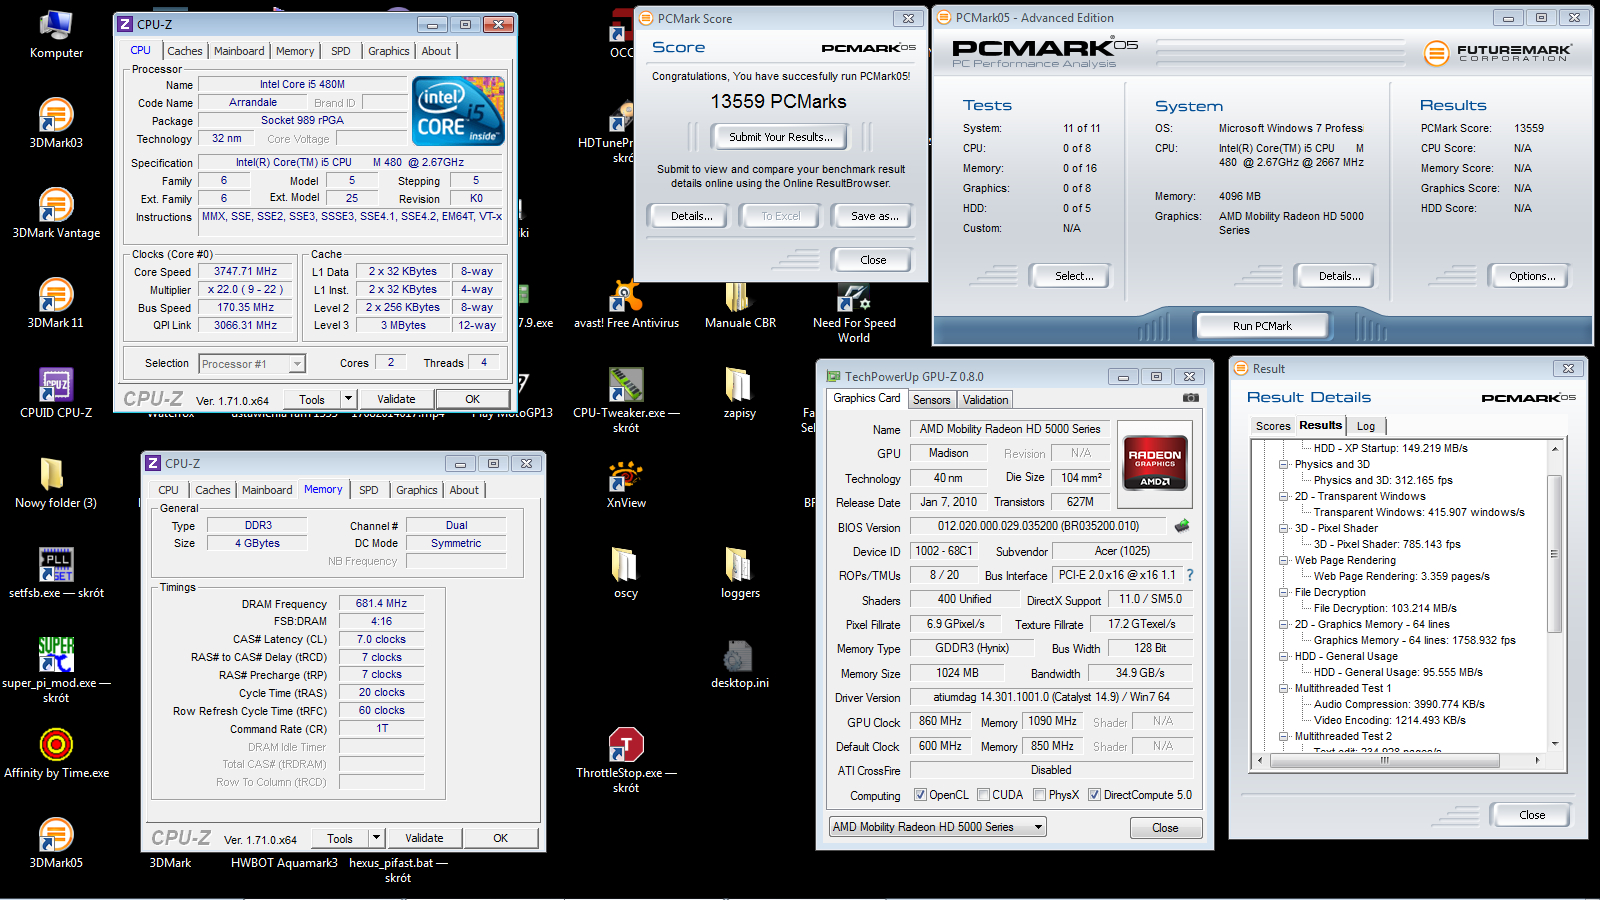Collapse the Web Page Rendering node
Viewport: 1600px width, 900px height.
tap(1284, 560)
